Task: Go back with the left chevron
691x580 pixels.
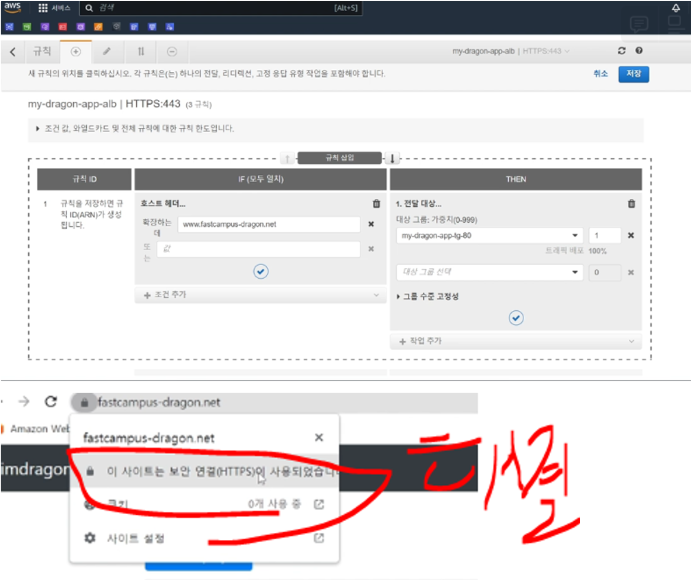Action: click(x=13, y=52)
